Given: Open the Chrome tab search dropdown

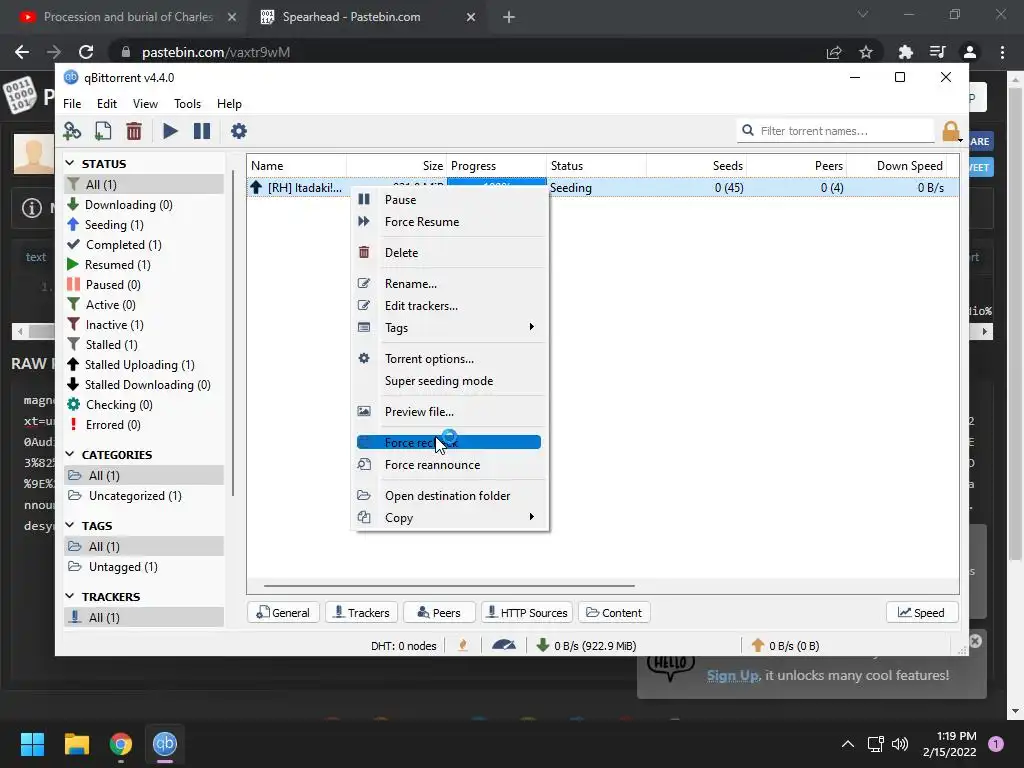Looking at the screenshot, I should click(x=863, y=14).
